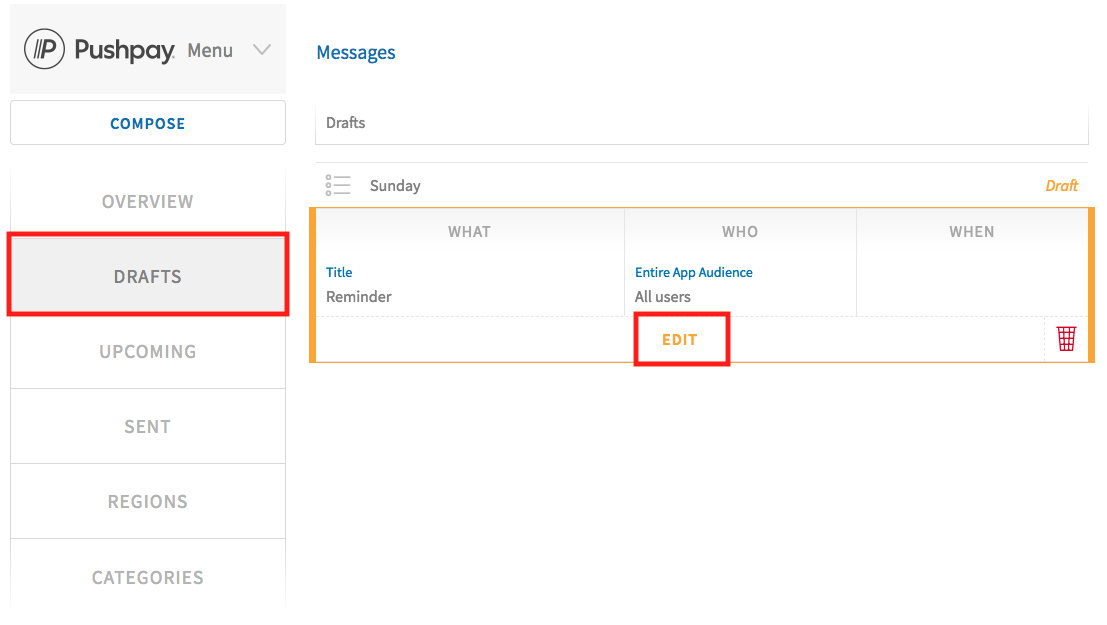Viewport: 1107px width, 625px height.
Task: Delete the draft using the trash icon
Action: point(1065,338)
